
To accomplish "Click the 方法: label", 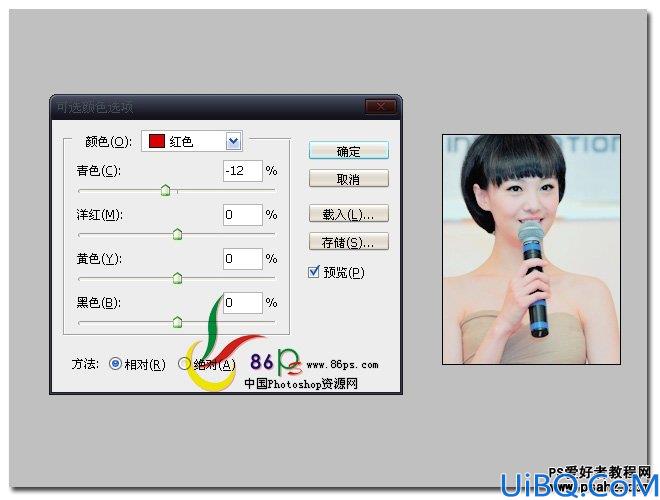I will (x=85, y=364).
